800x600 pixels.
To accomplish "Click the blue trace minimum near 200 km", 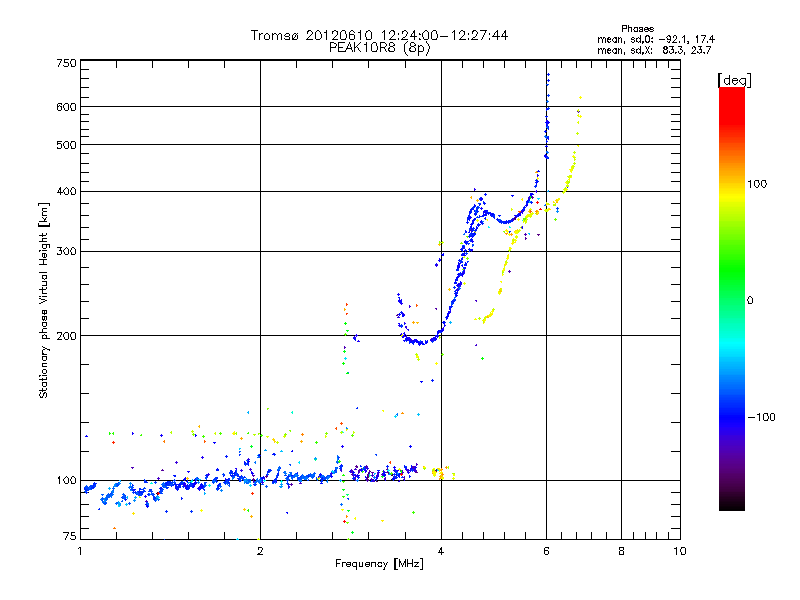I will point(421,341).
